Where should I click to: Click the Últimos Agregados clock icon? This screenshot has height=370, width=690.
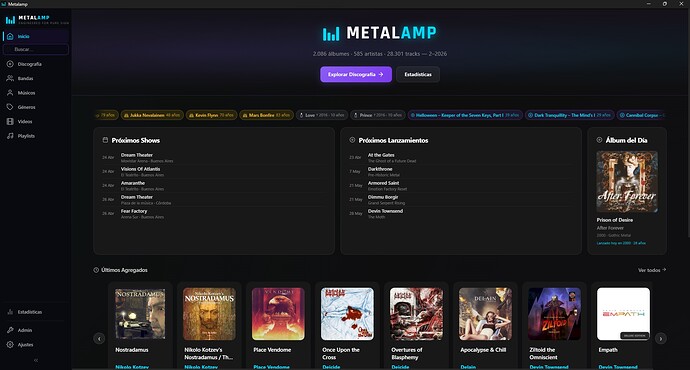[x=96, y=270]
